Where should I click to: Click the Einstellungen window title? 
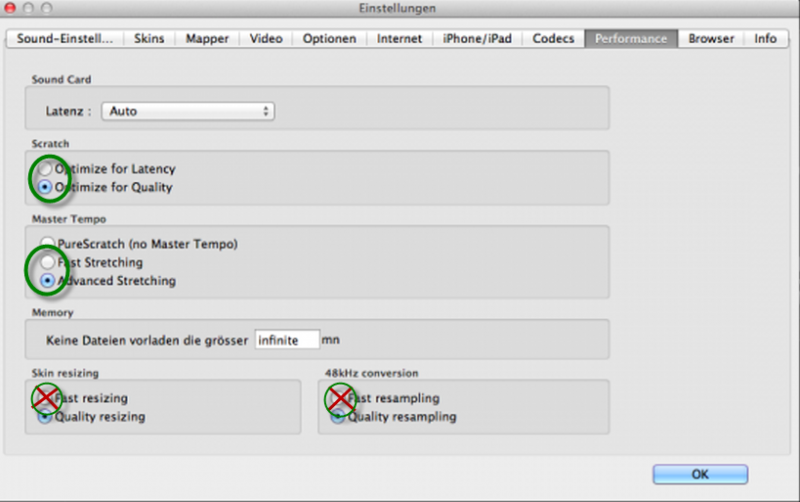pos(397,8)
